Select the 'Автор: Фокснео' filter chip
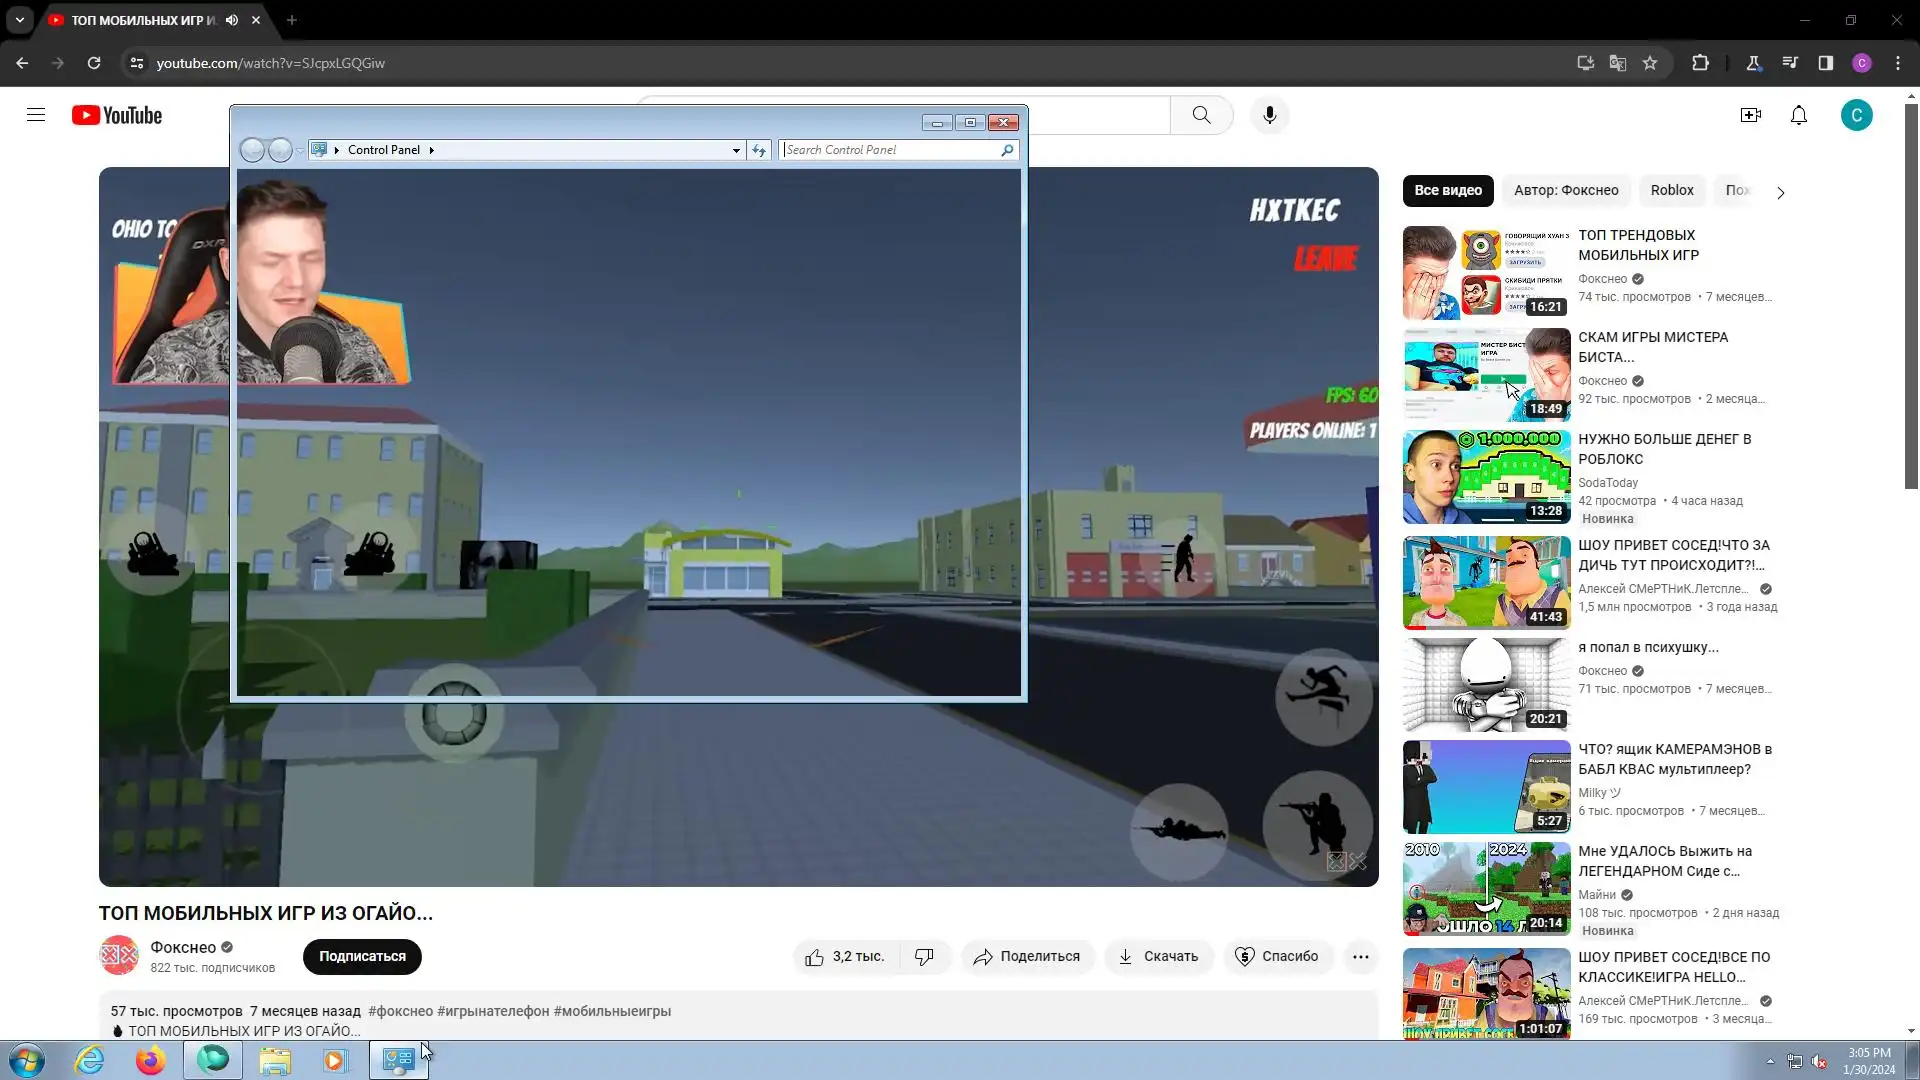 click(1565, 190)
